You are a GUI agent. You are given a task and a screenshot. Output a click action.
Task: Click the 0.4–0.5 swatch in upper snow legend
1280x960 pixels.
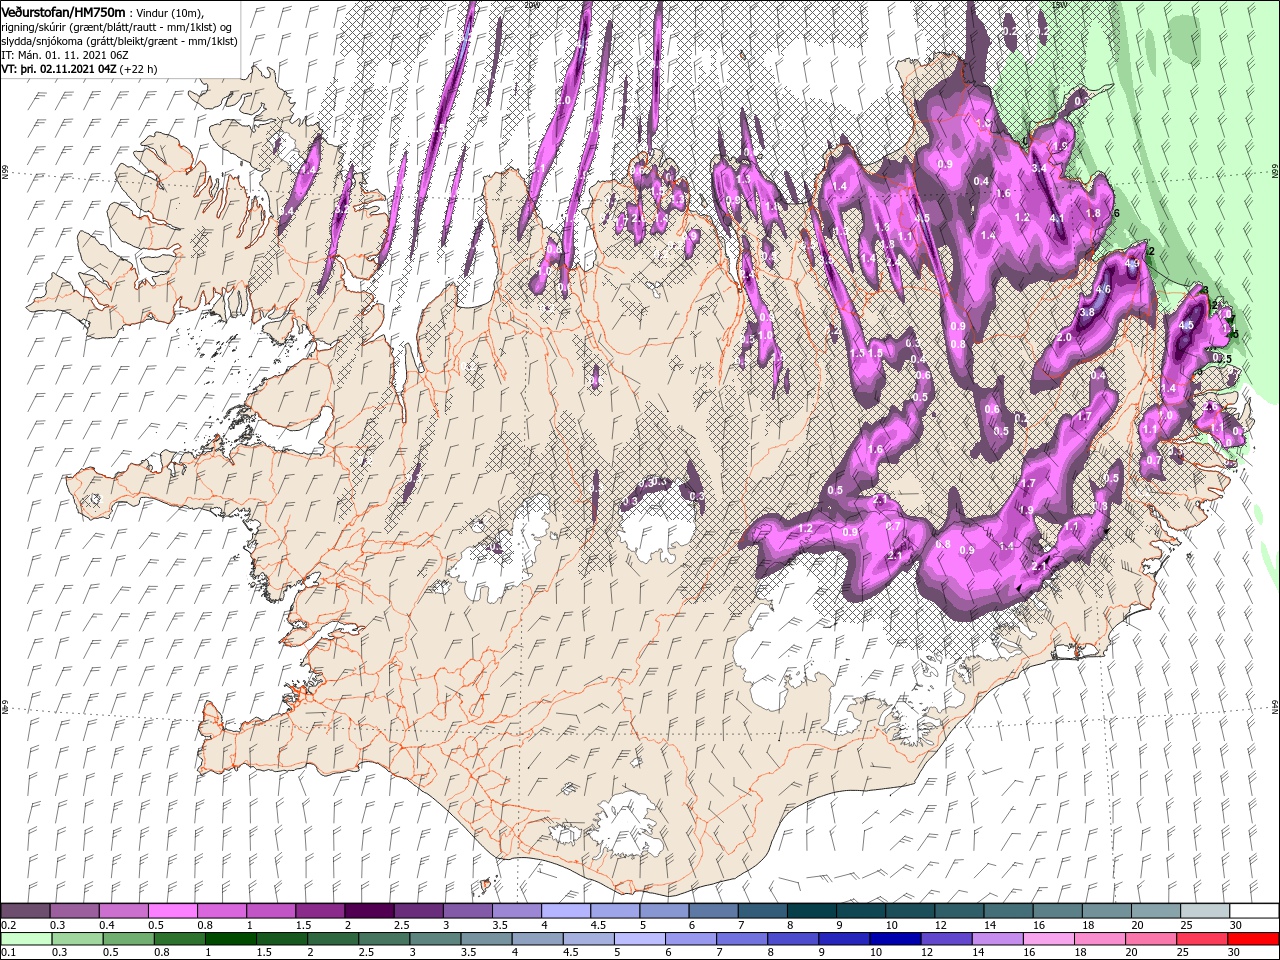pyautogui.click(x=123, y=910)
